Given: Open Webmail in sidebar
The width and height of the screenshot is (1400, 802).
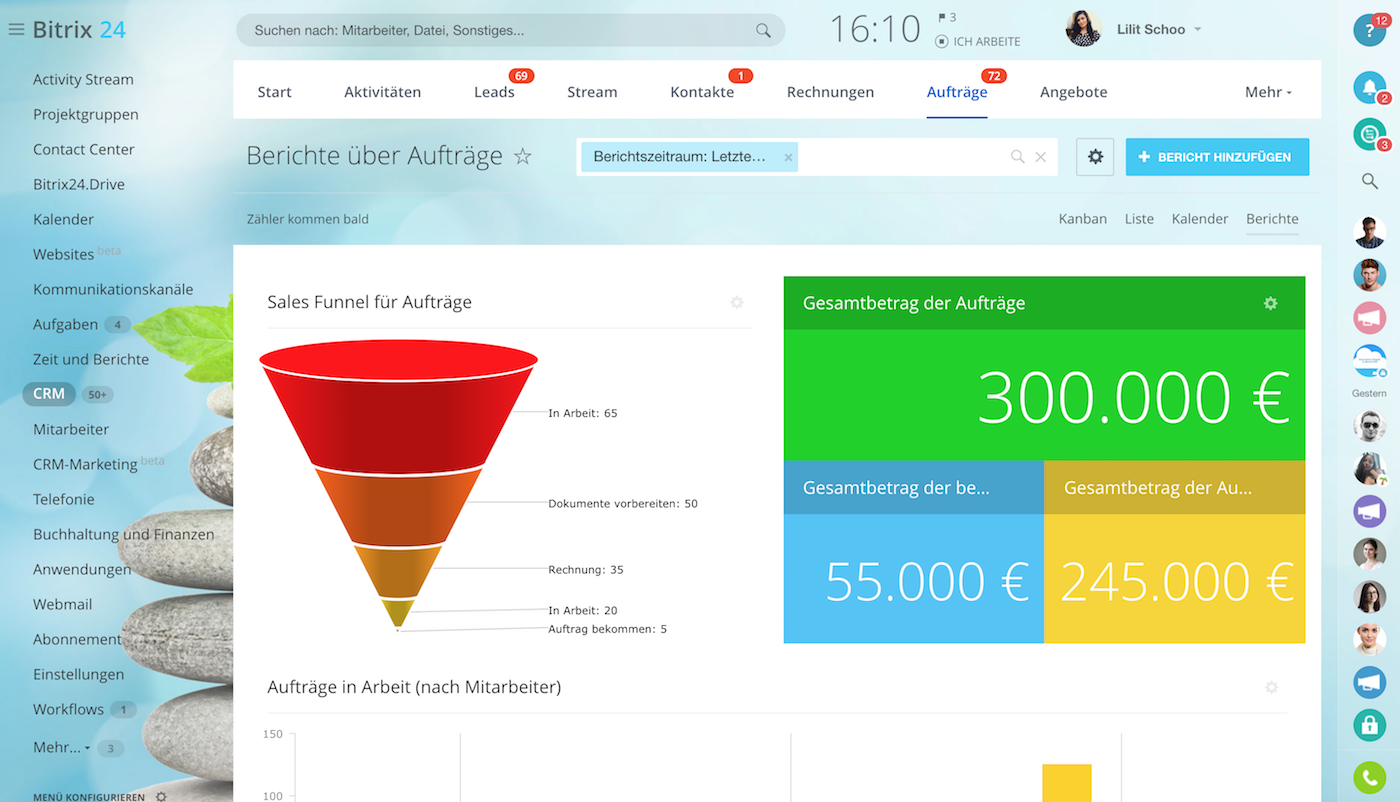Looking at the screenshot, I should pyautogui.click(x=63, y=604).
